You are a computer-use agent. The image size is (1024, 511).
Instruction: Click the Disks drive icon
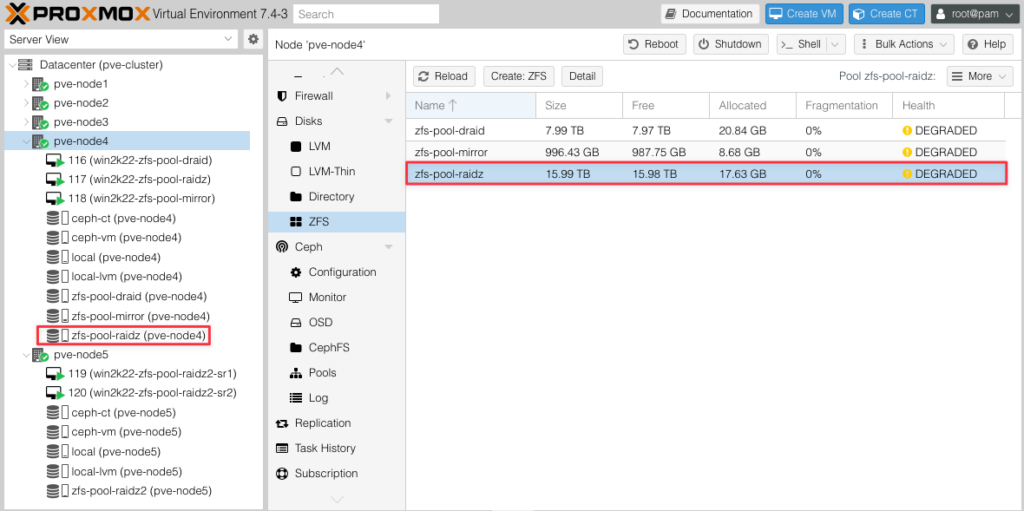point(282,122)
